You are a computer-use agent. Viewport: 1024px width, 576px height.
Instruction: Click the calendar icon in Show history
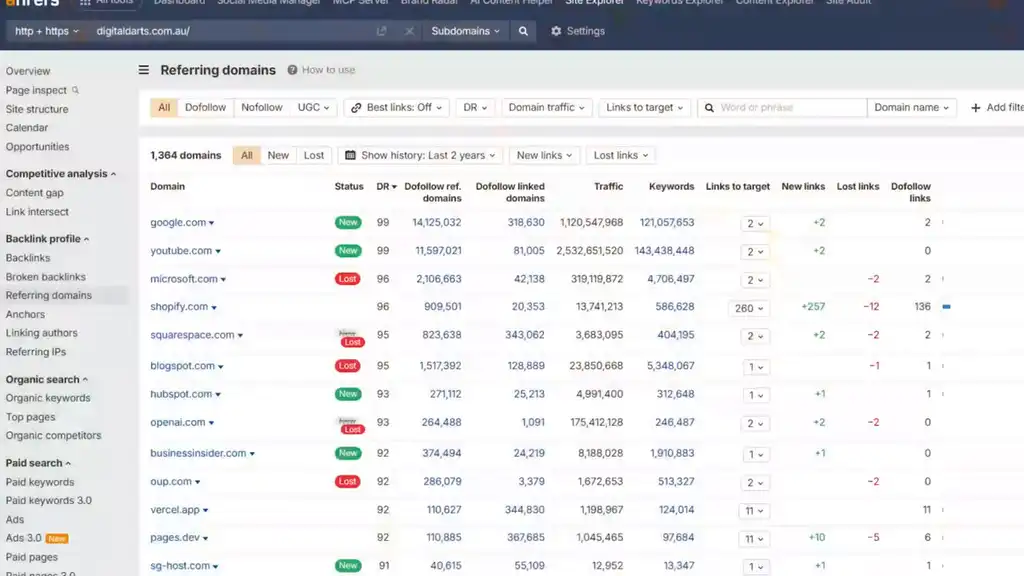point(350,155)
